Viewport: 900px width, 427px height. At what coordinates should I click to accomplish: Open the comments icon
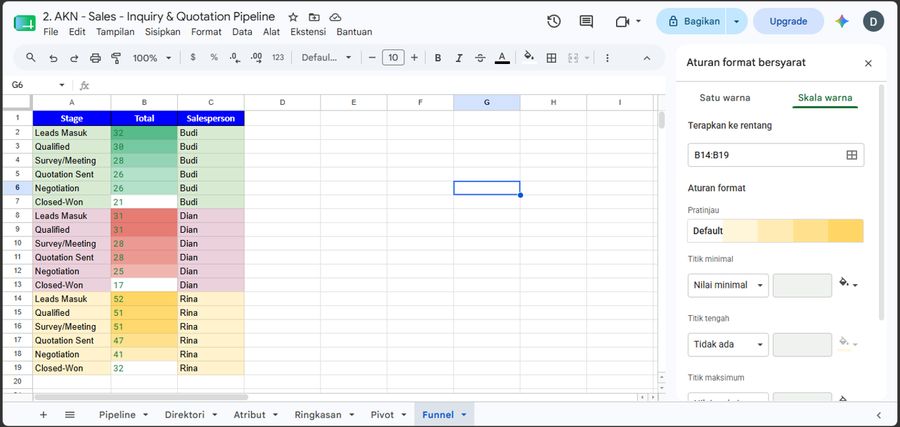point(586,21)
